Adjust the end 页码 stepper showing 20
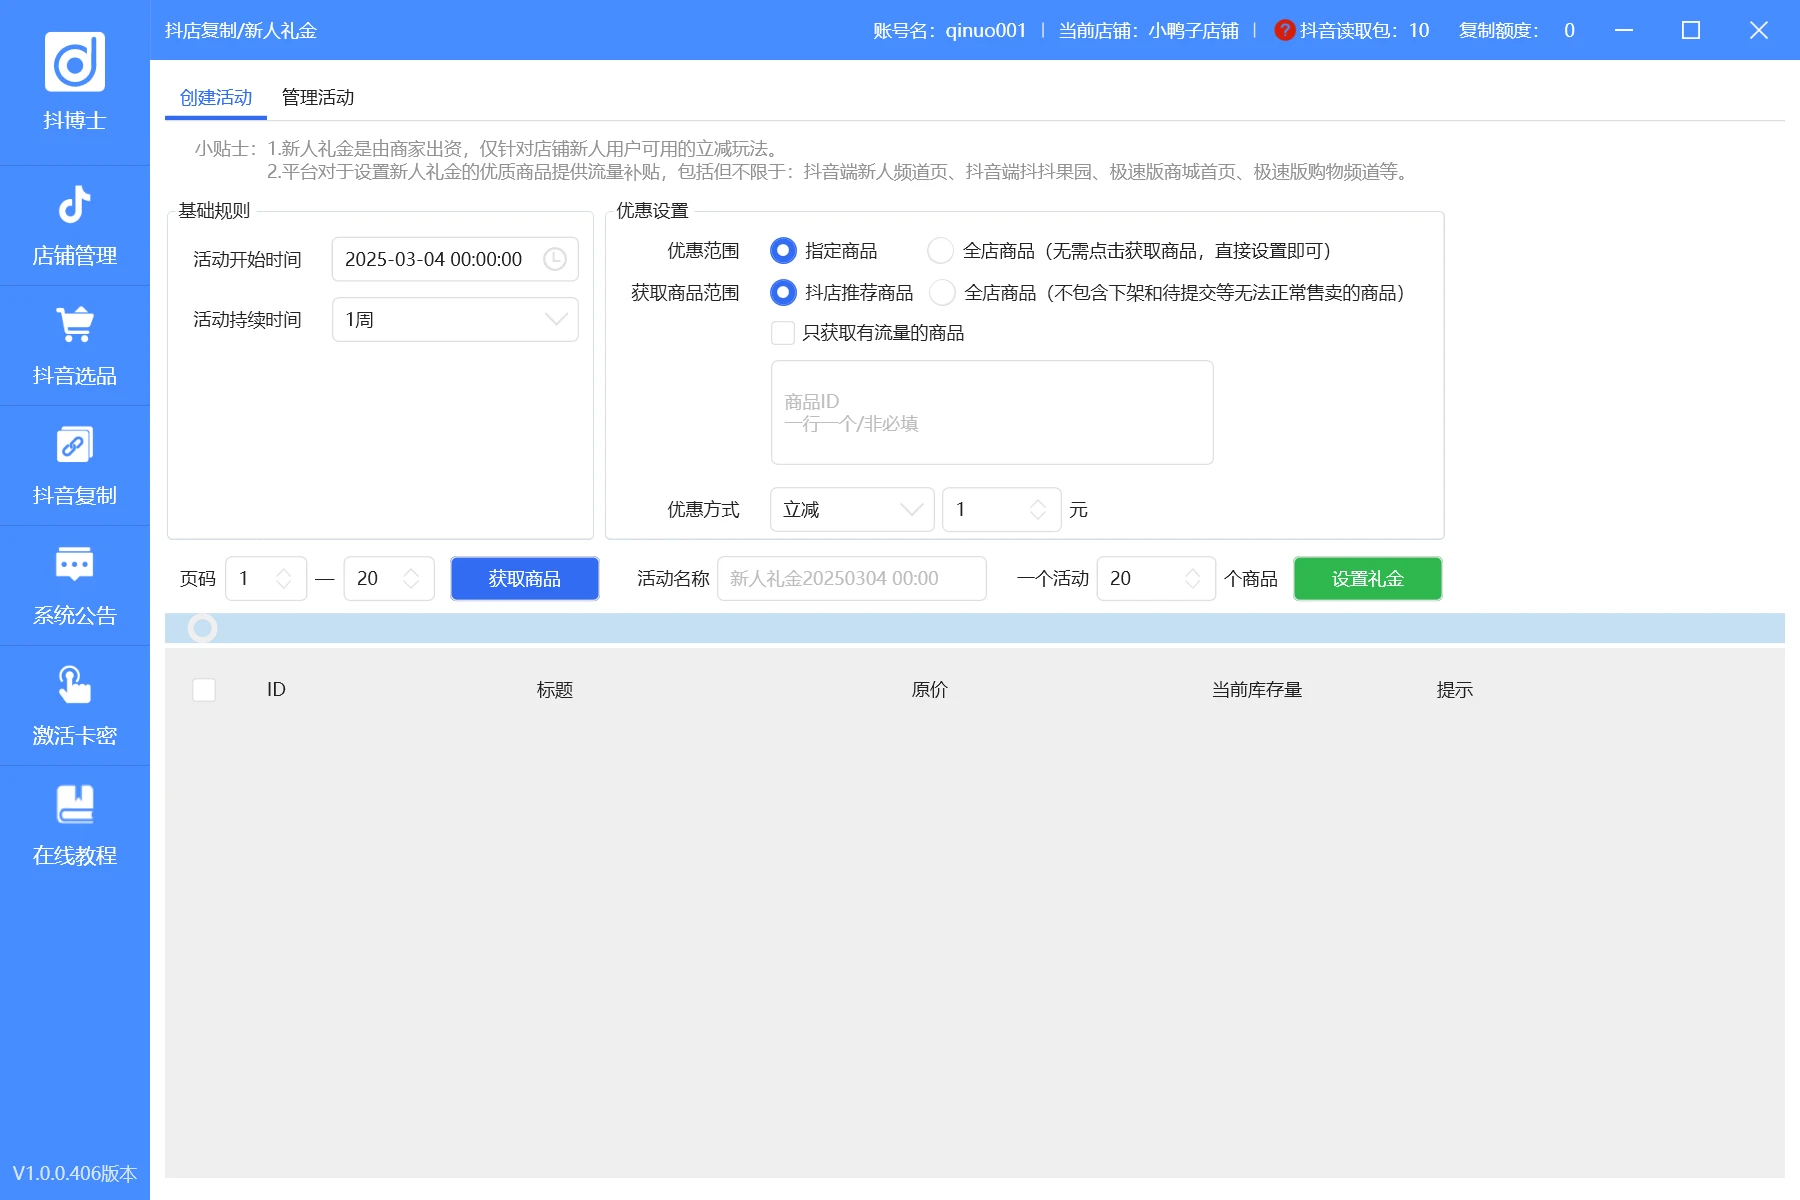 pyautogui.click(x=411, y=579)
